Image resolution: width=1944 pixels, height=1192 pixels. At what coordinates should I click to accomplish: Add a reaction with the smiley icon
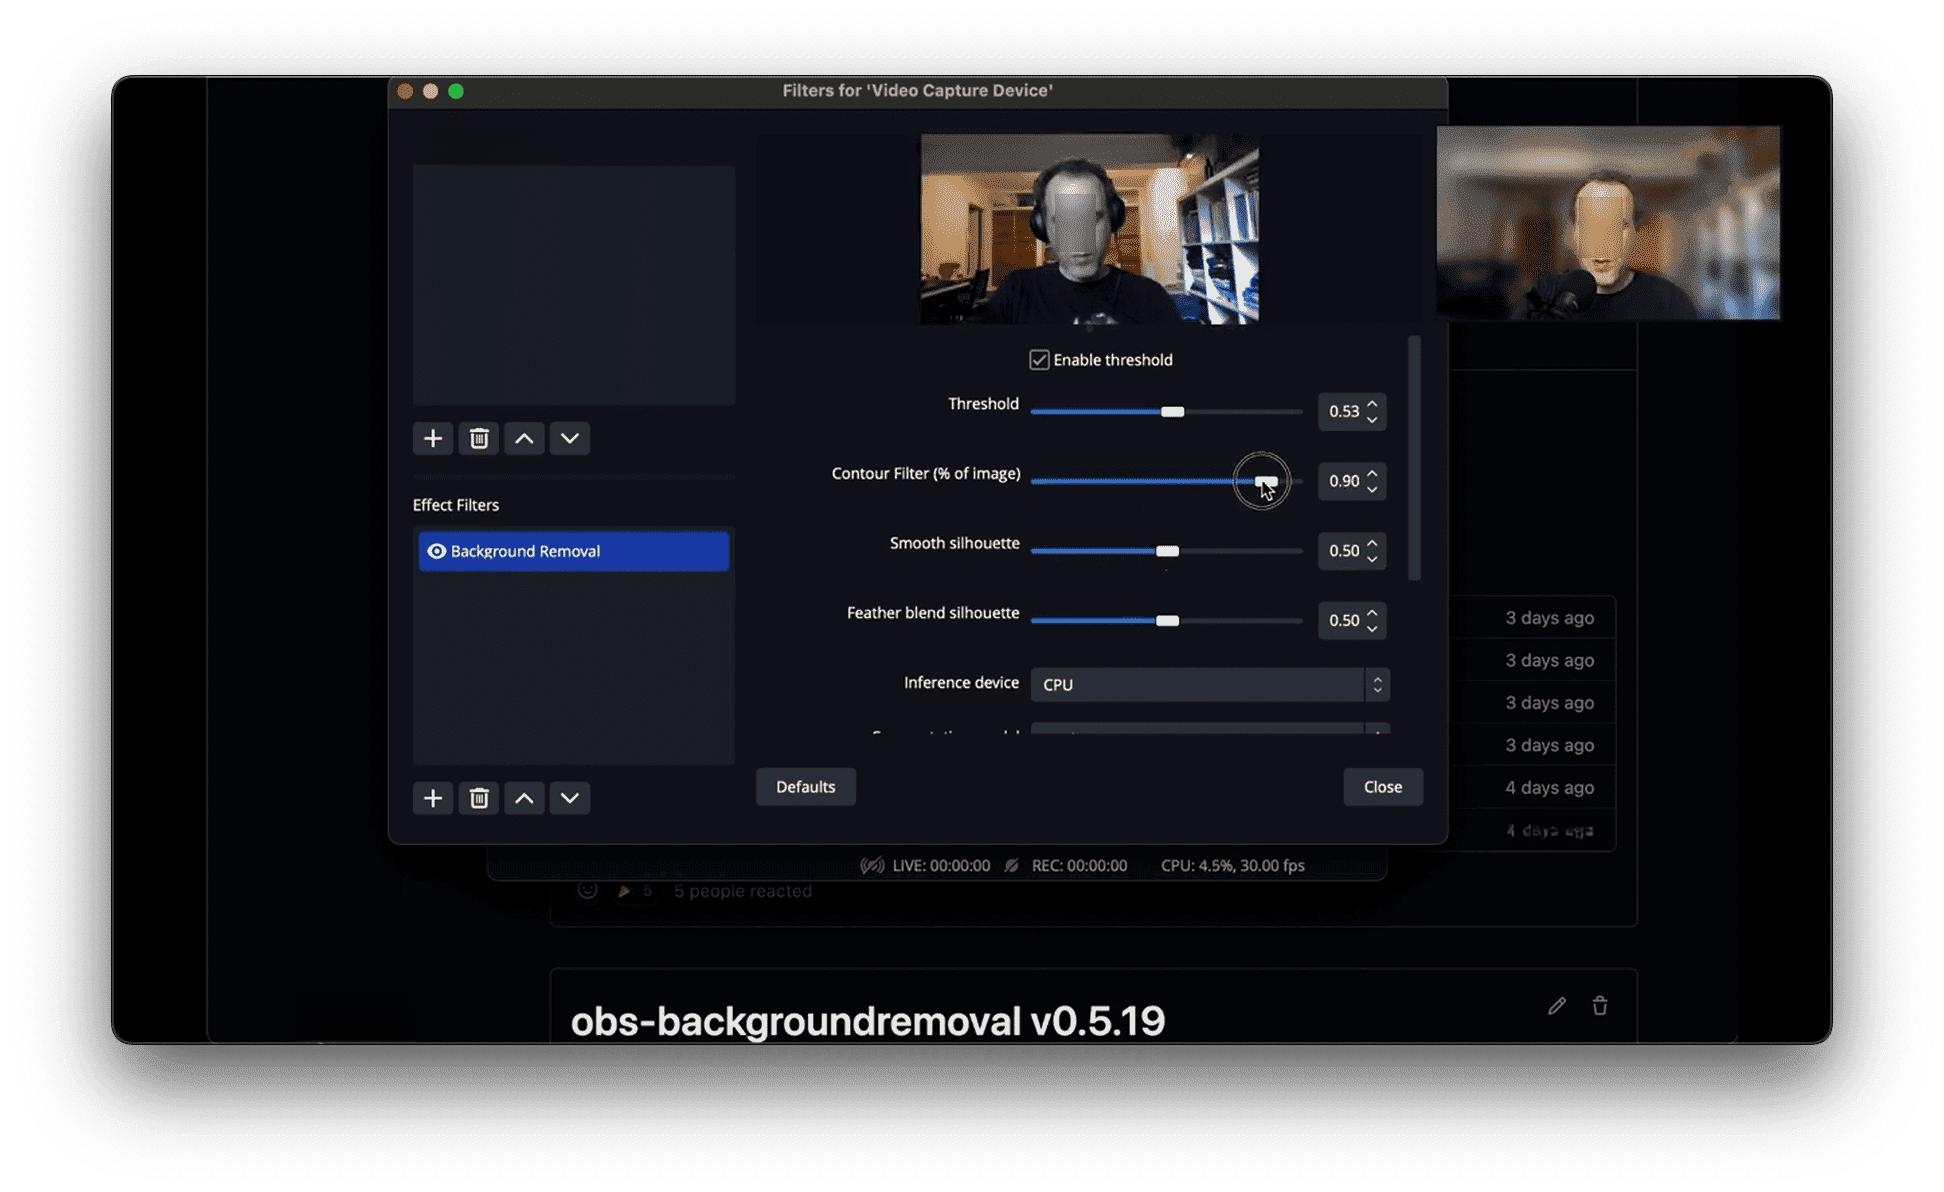point(587,890)
